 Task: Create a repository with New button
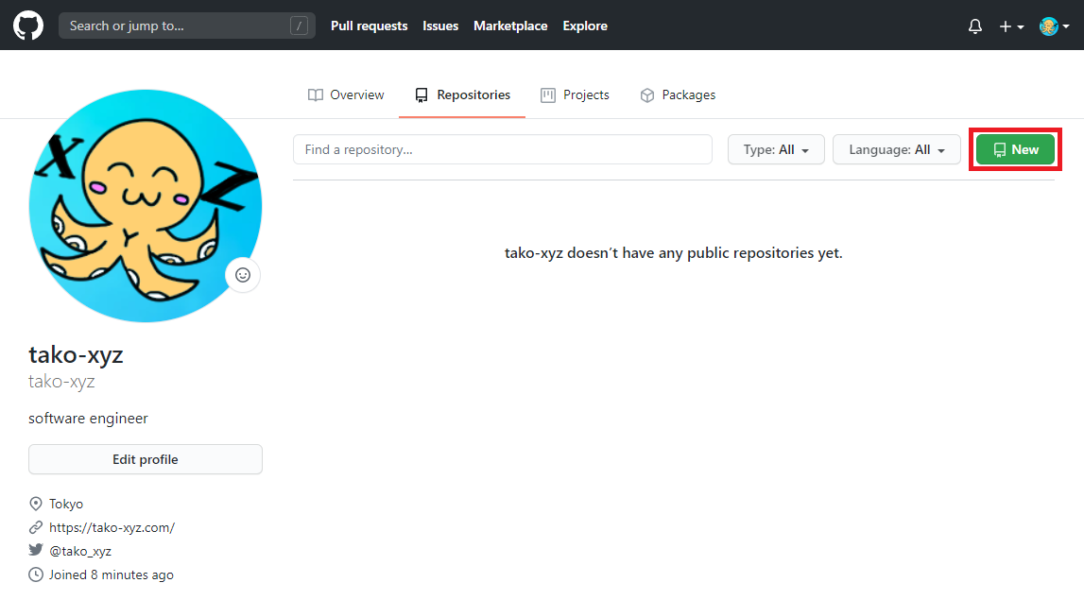click(1015, 150)
